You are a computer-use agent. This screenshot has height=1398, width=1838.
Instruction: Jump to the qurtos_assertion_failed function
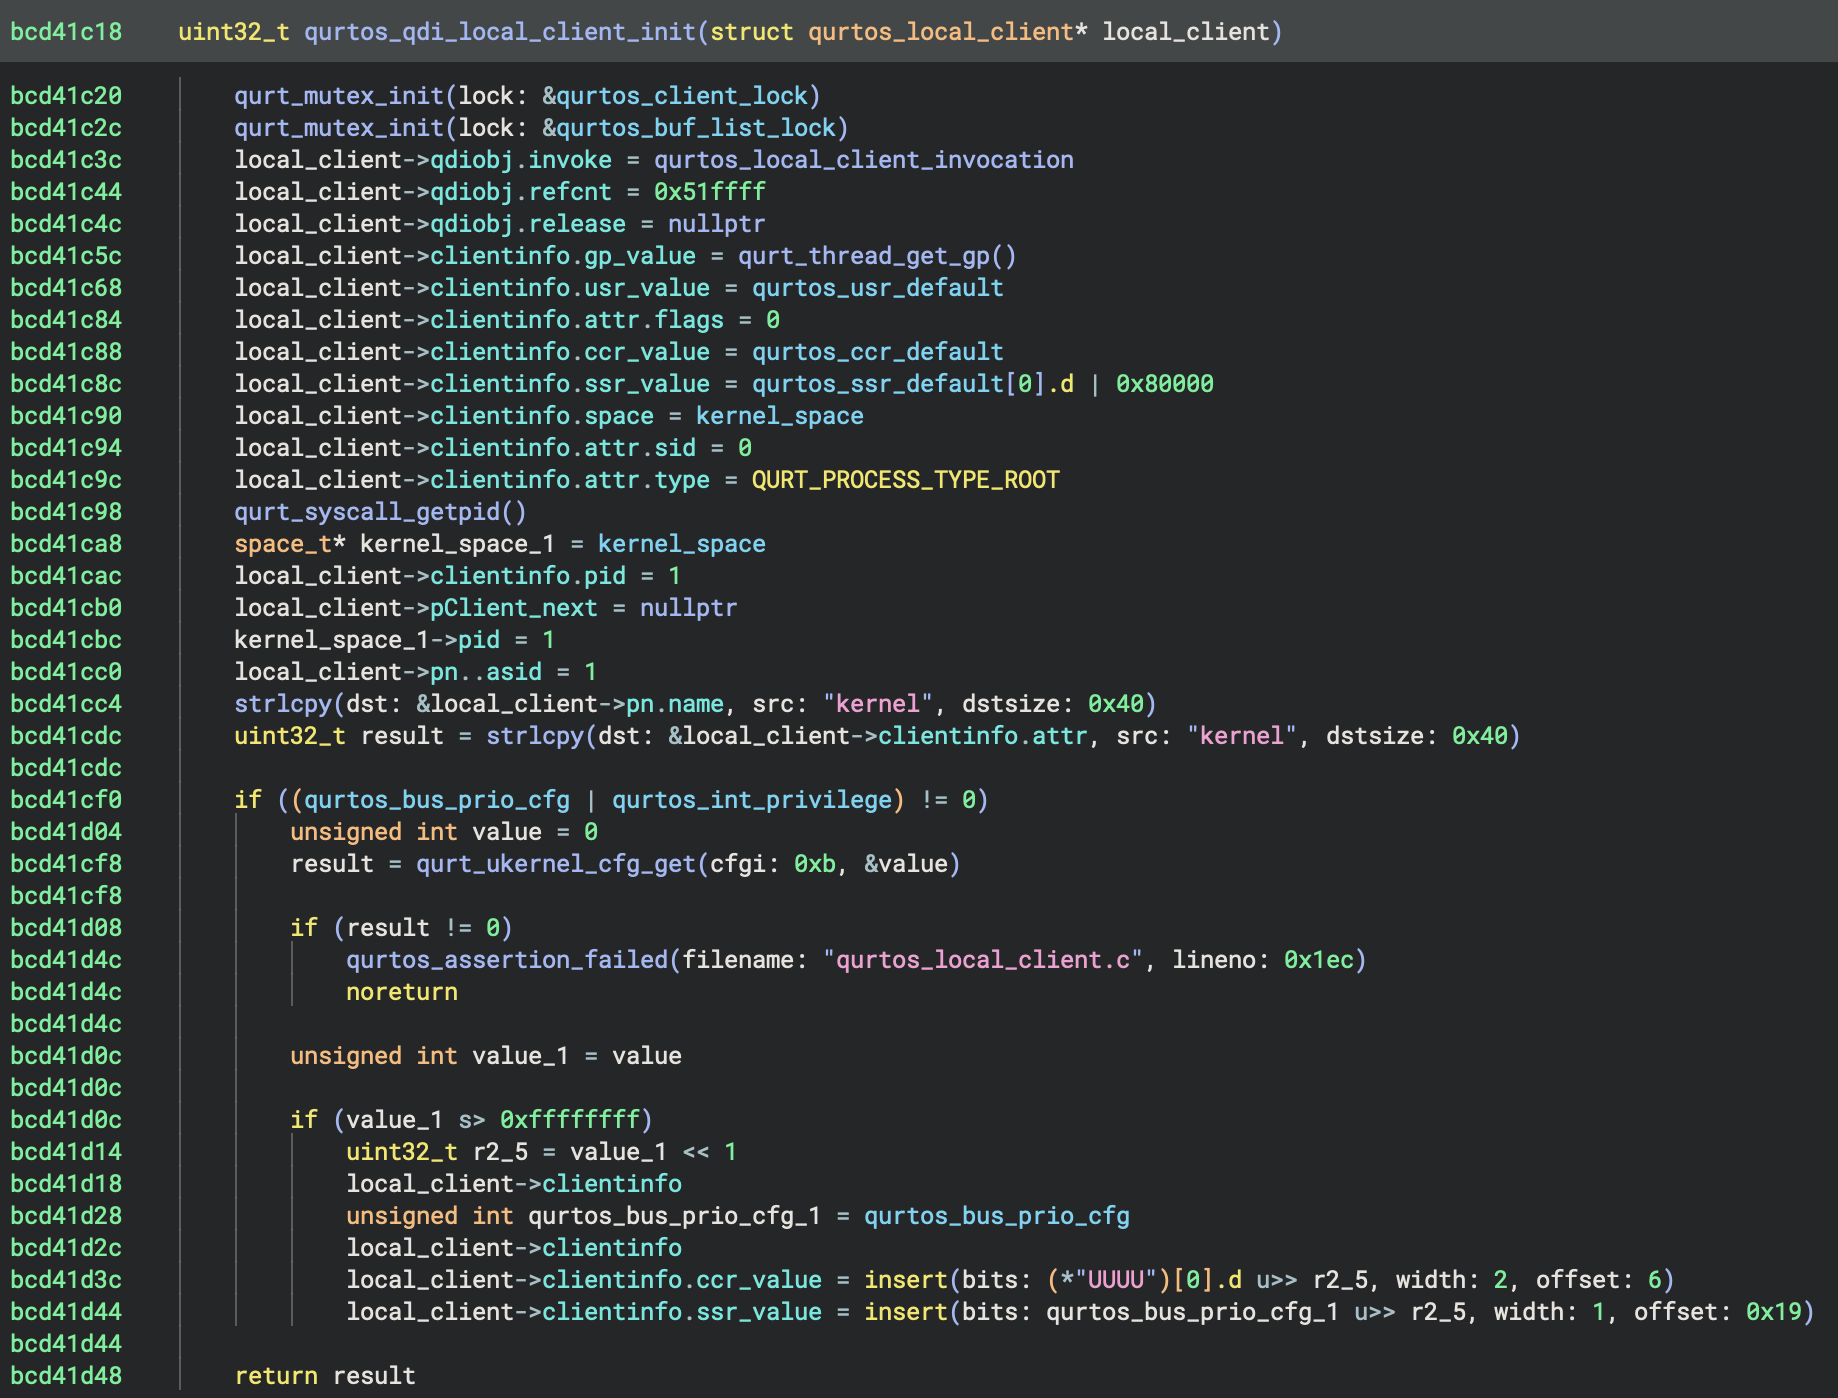coord(507,960)
